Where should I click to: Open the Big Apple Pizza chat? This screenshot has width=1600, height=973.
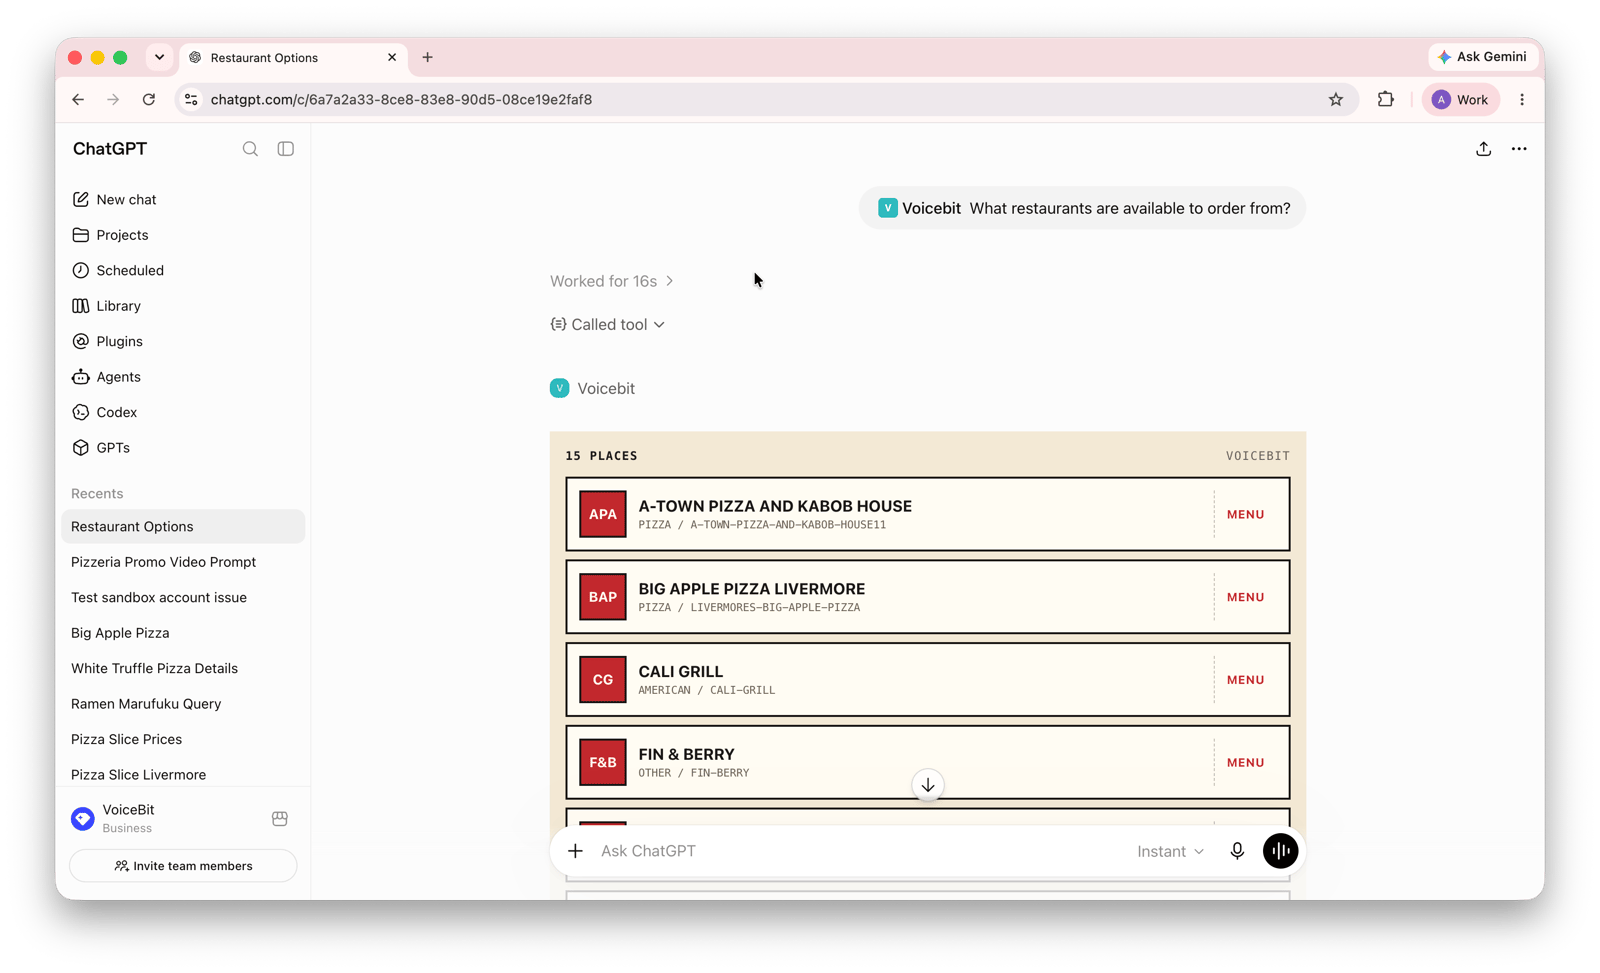coord(183,633)
